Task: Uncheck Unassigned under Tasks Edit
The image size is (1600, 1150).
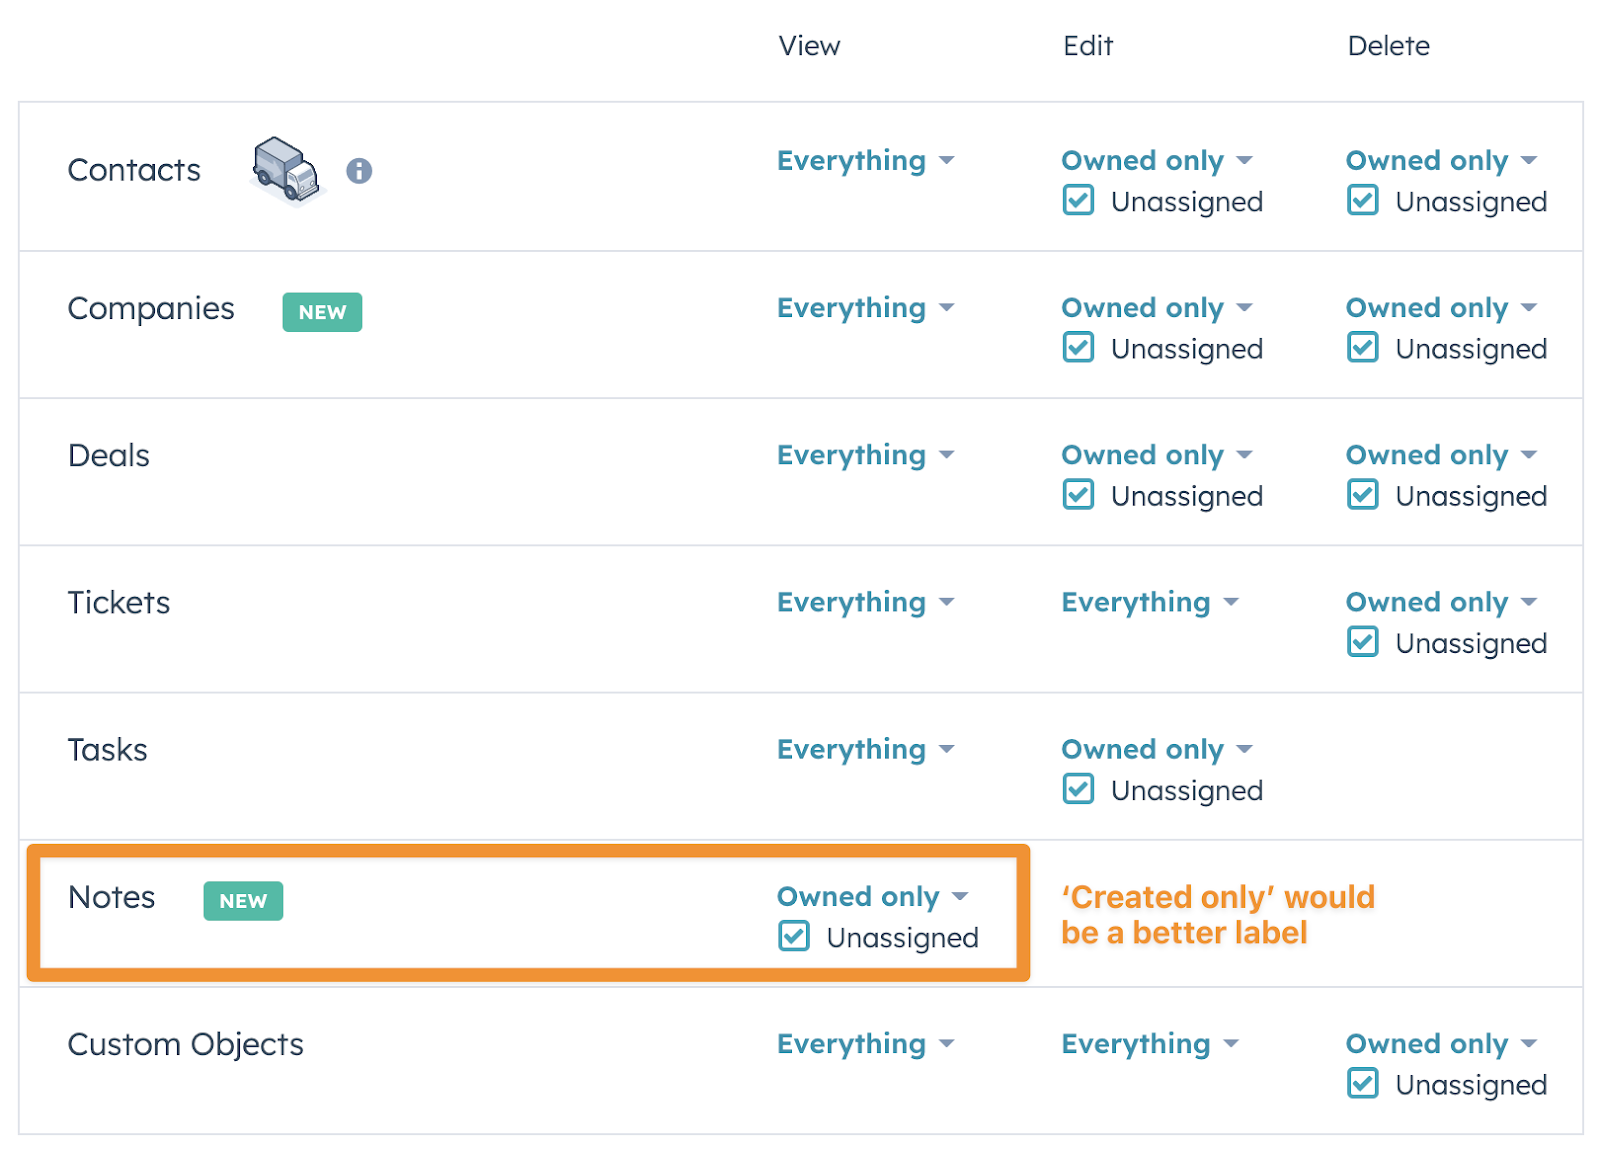Action: tap(1078, 789)
